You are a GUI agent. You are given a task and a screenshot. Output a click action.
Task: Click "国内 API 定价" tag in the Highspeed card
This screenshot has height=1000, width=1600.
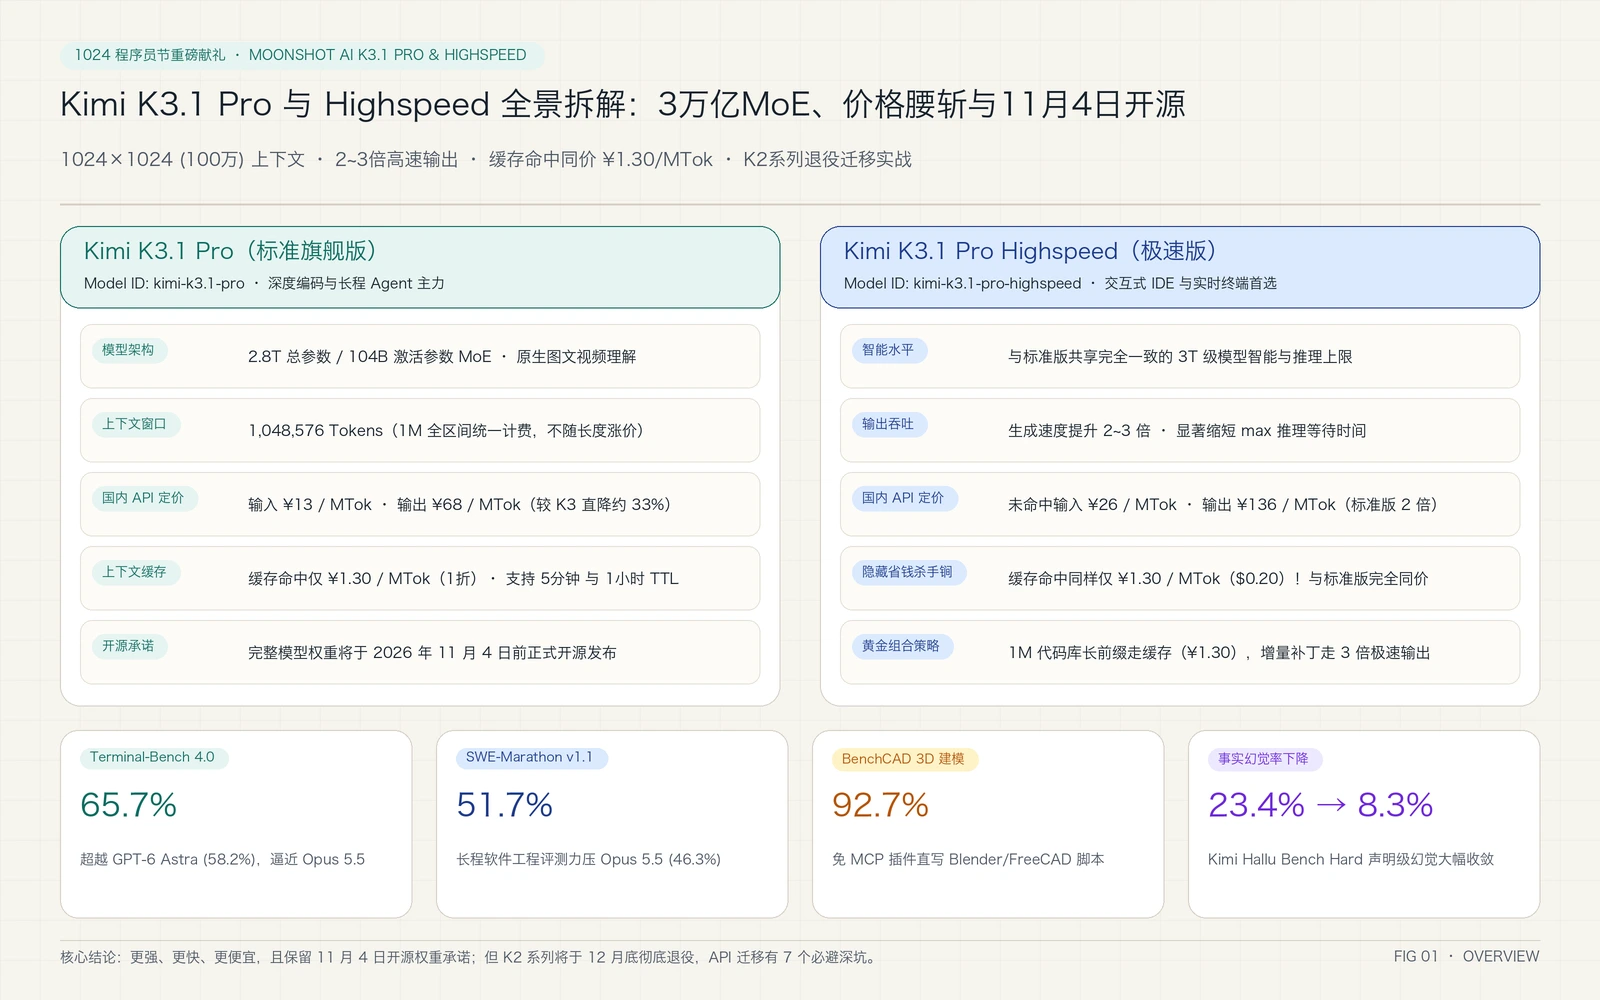(x=903, y=498)
